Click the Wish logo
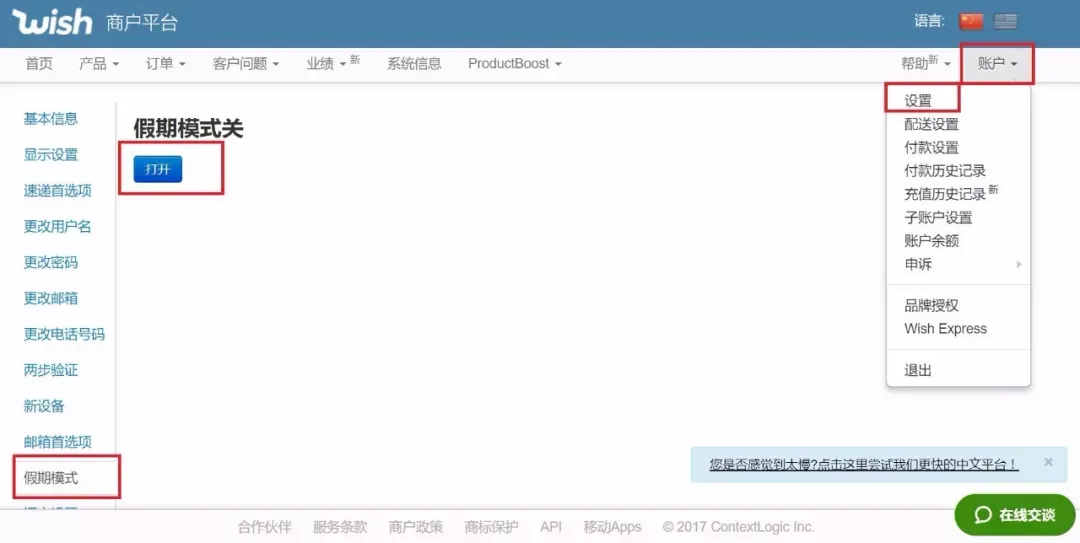 52,22
